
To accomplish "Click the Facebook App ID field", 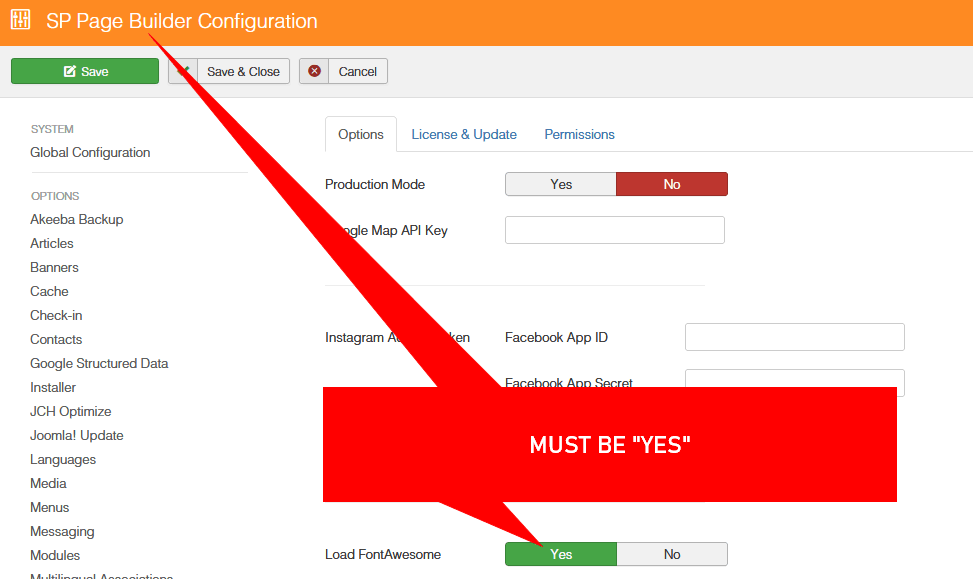I will (795, 337).
